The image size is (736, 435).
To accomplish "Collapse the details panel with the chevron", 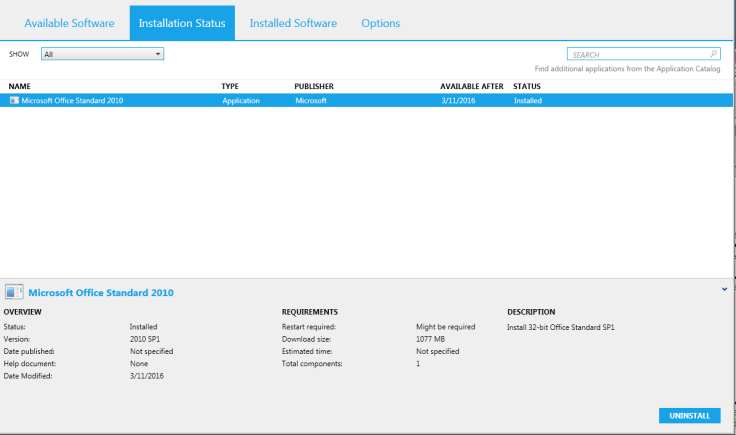I will pos(723,289).
